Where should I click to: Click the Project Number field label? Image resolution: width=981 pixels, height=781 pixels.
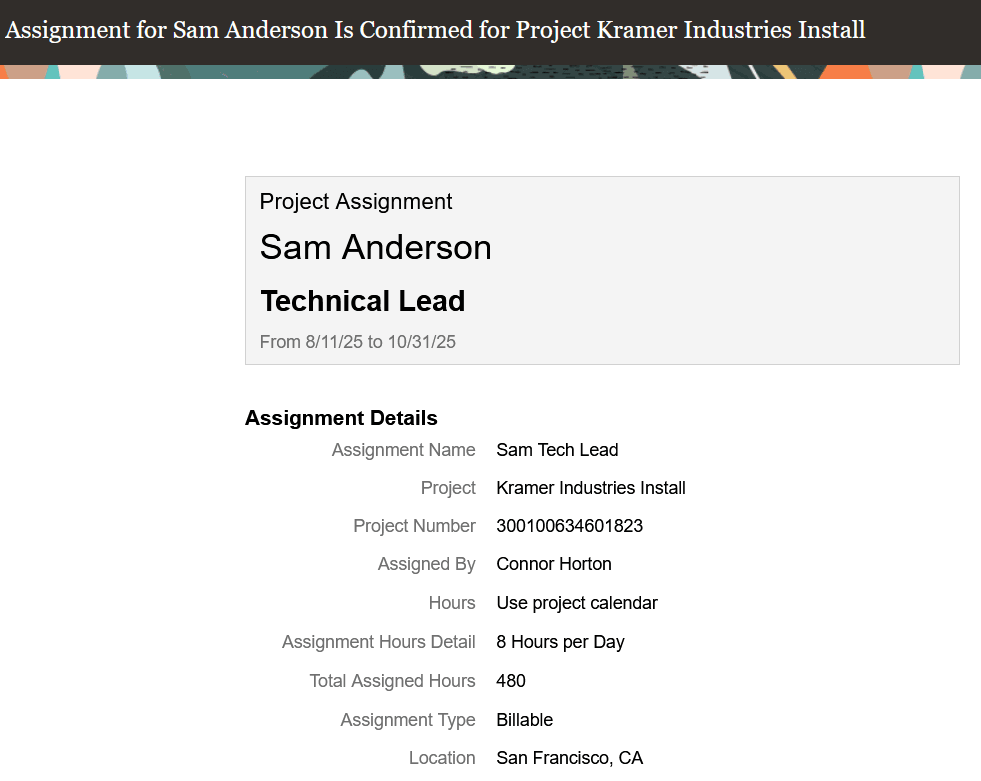coord(414,526)
